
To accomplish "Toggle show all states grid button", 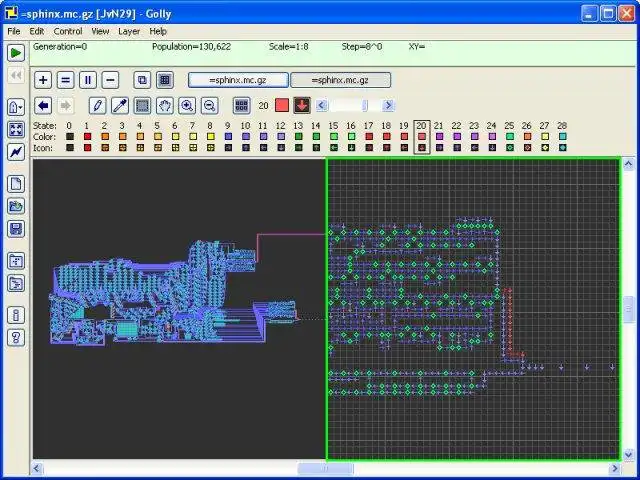I will [241, 105].
